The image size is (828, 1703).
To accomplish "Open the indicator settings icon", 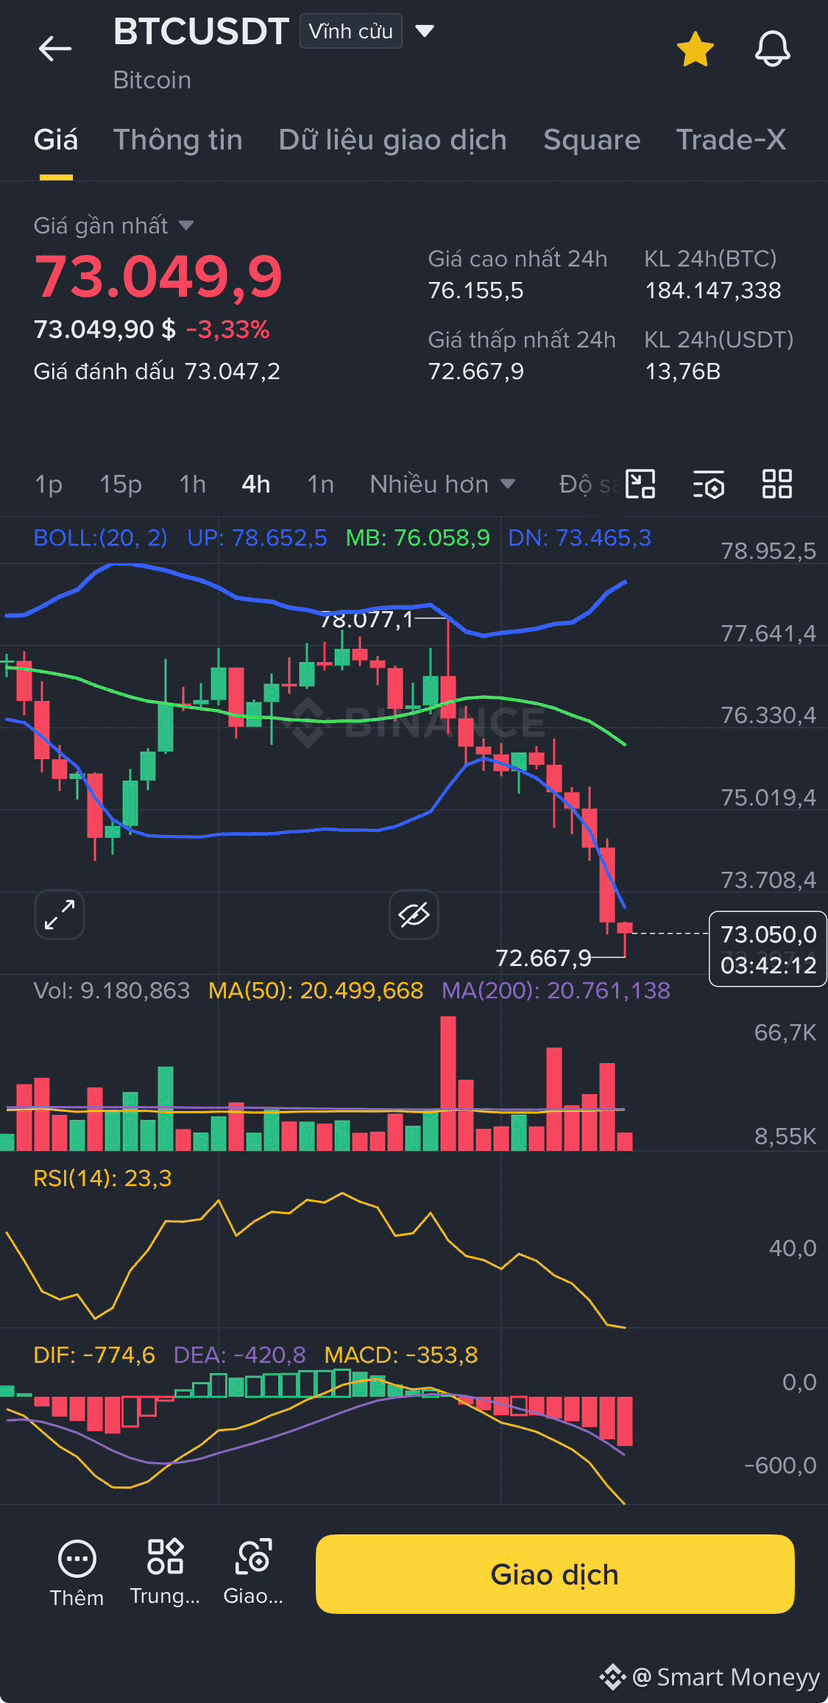I will click(709, 485).
